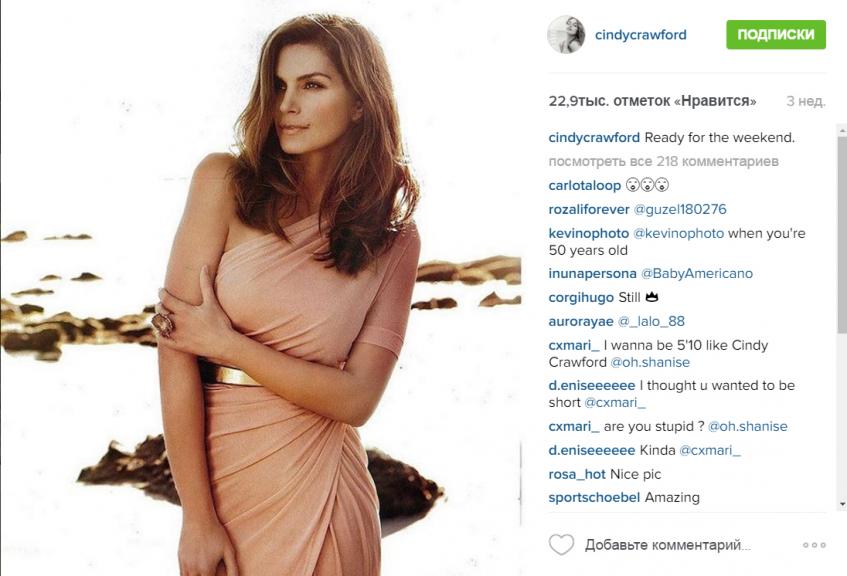Click scrollbar down arrow in comments
Image resolution: width=847 pixels, height=576 pixels.
[x=842, y=504]
